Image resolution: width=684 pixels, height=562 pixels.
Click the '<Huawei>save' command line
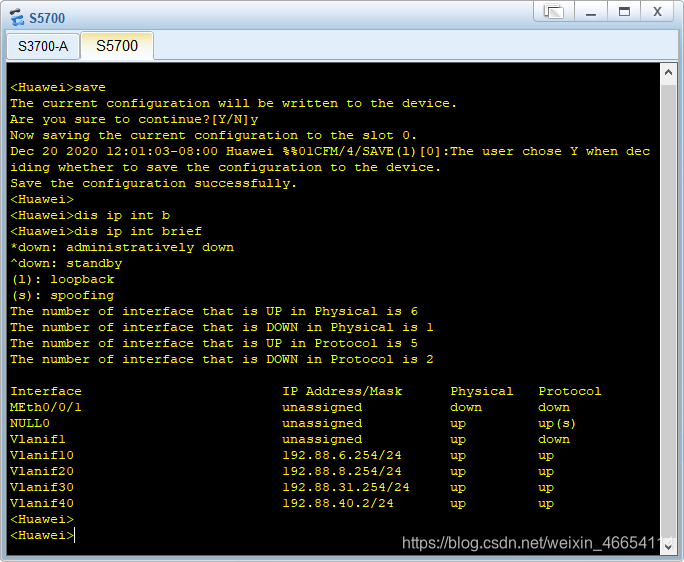(58, 87)
